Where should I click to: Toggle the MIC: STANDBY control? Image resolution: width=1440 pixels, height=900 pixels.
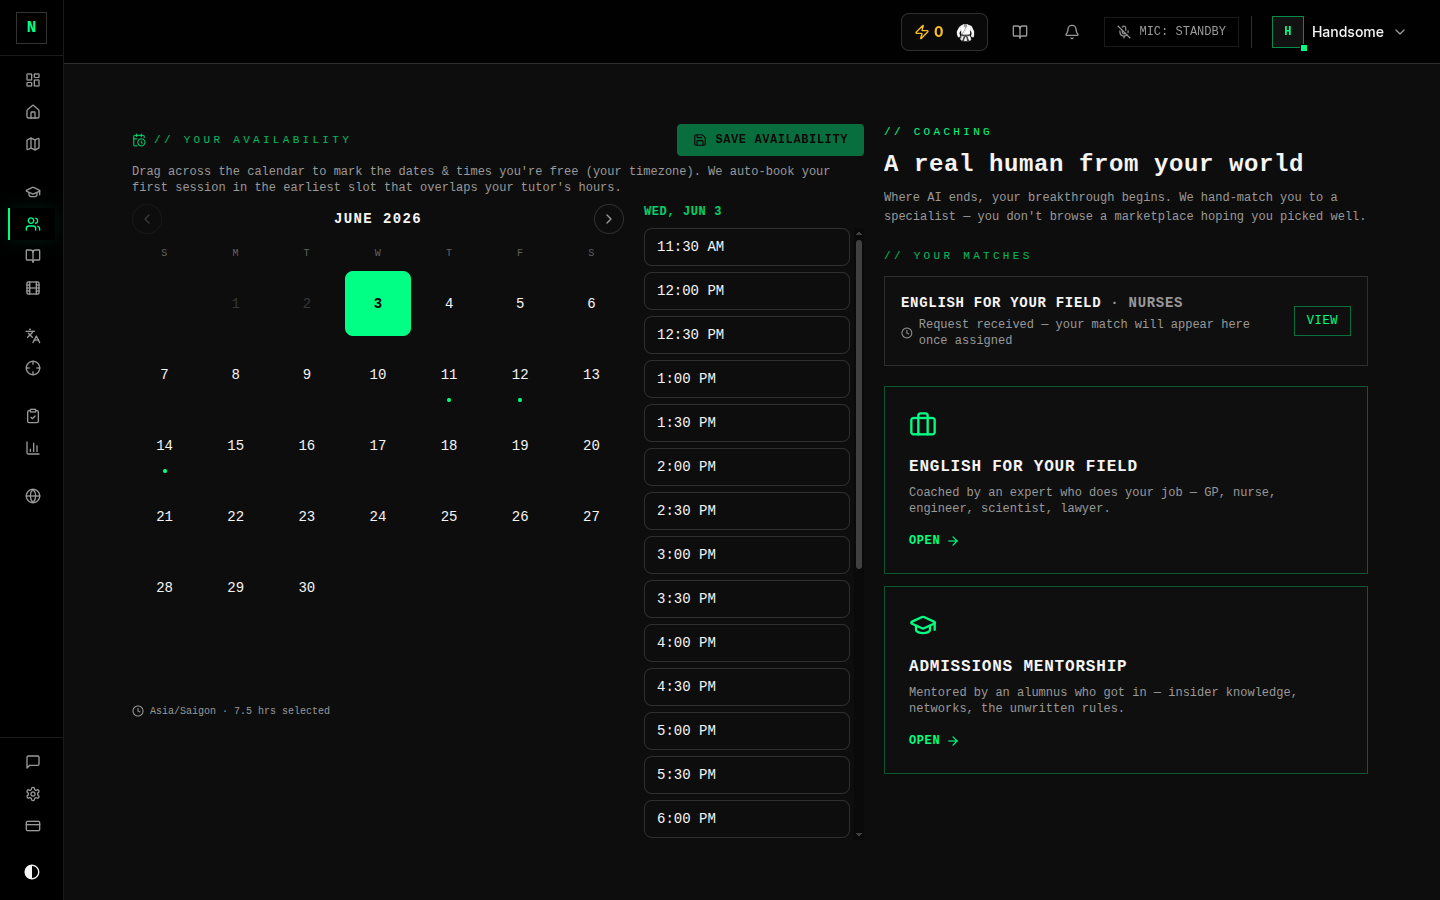click(x=1171, y=32)
